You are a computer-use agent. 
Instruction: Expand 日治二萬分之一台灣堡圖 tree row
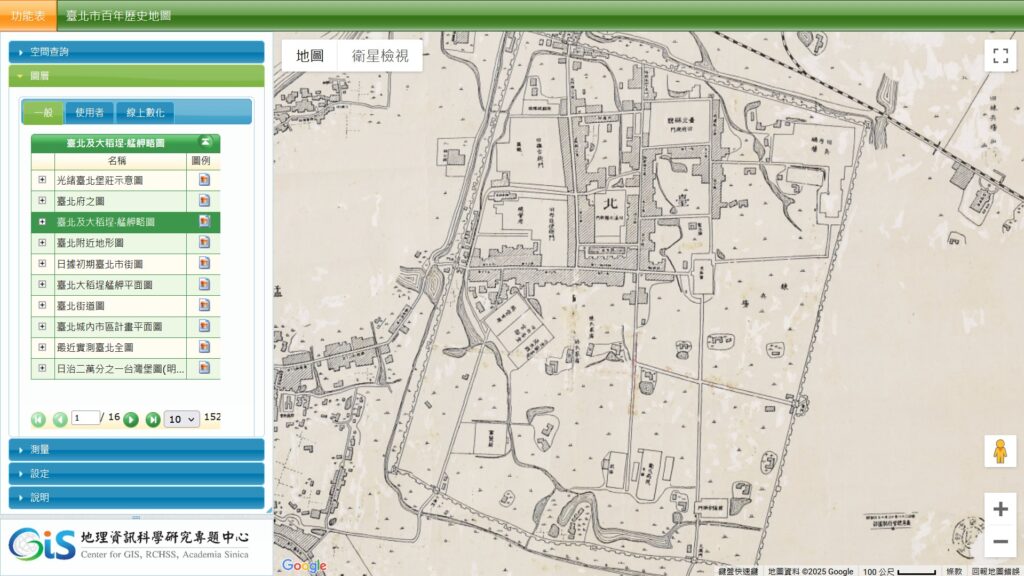point(42,368)
